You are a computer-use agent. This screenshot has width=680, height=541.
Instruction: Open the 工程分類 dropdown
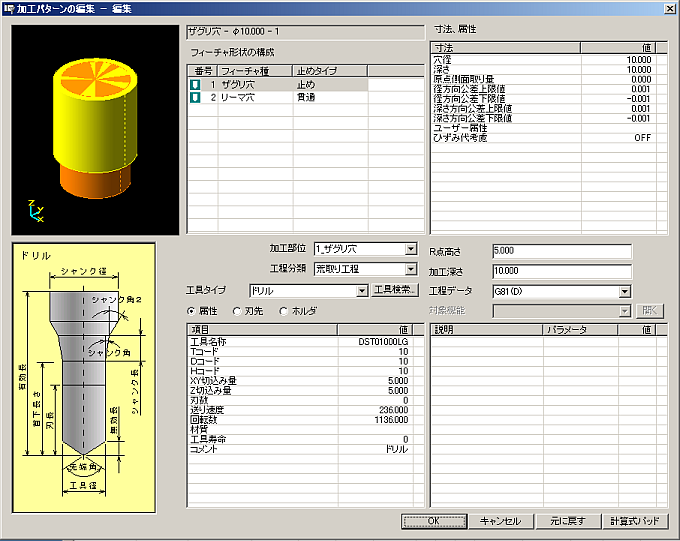click(411, 269)
